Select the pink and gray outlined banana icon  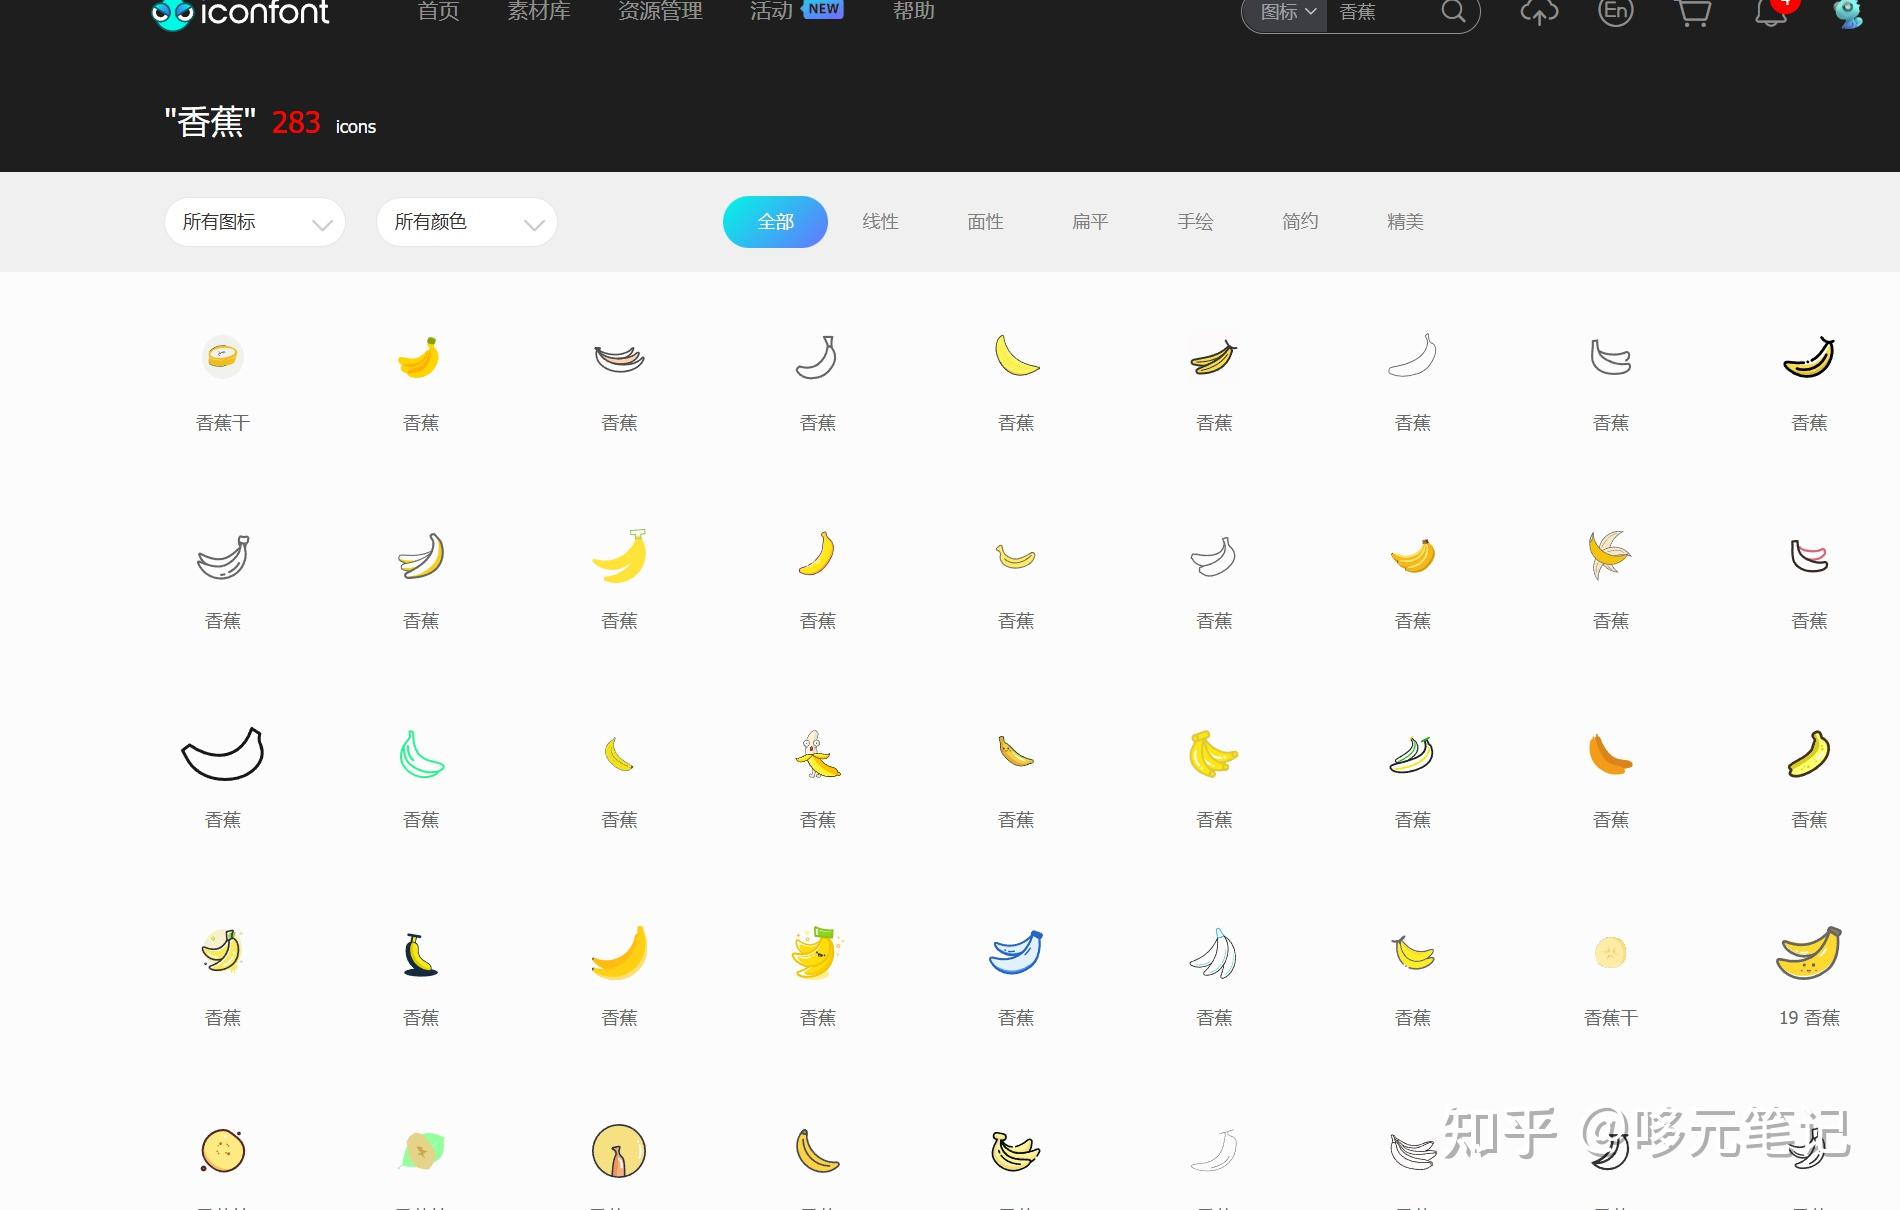619,357
